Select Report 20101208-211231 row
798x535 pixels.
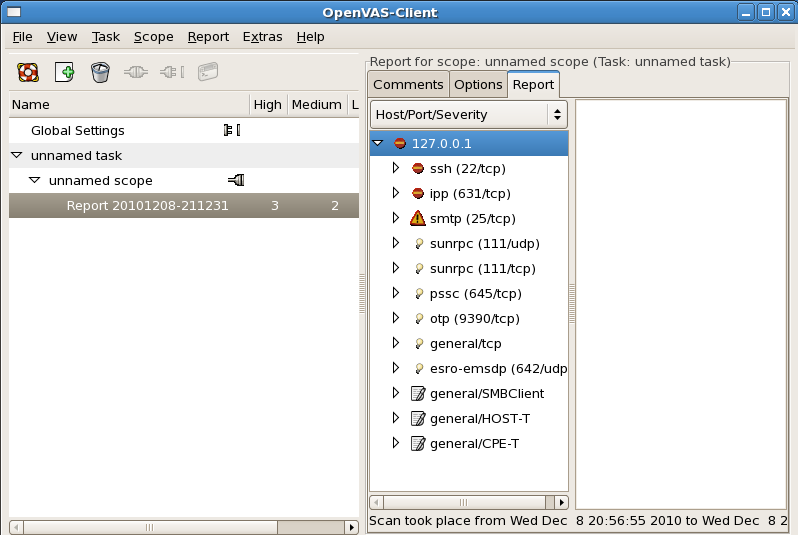tap(184, 206)
